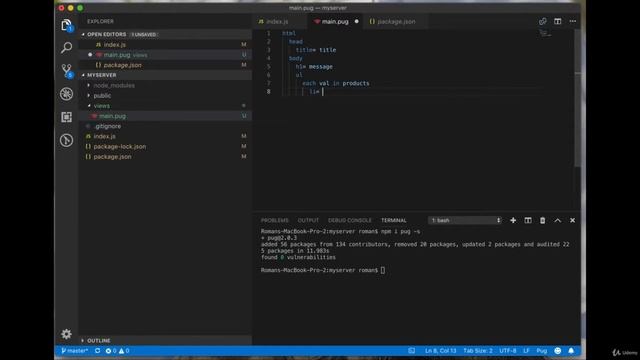The width and height of the screenshot is (640, 360).
Task: Click the terminal prompt input area
Action: pos(382,270)
